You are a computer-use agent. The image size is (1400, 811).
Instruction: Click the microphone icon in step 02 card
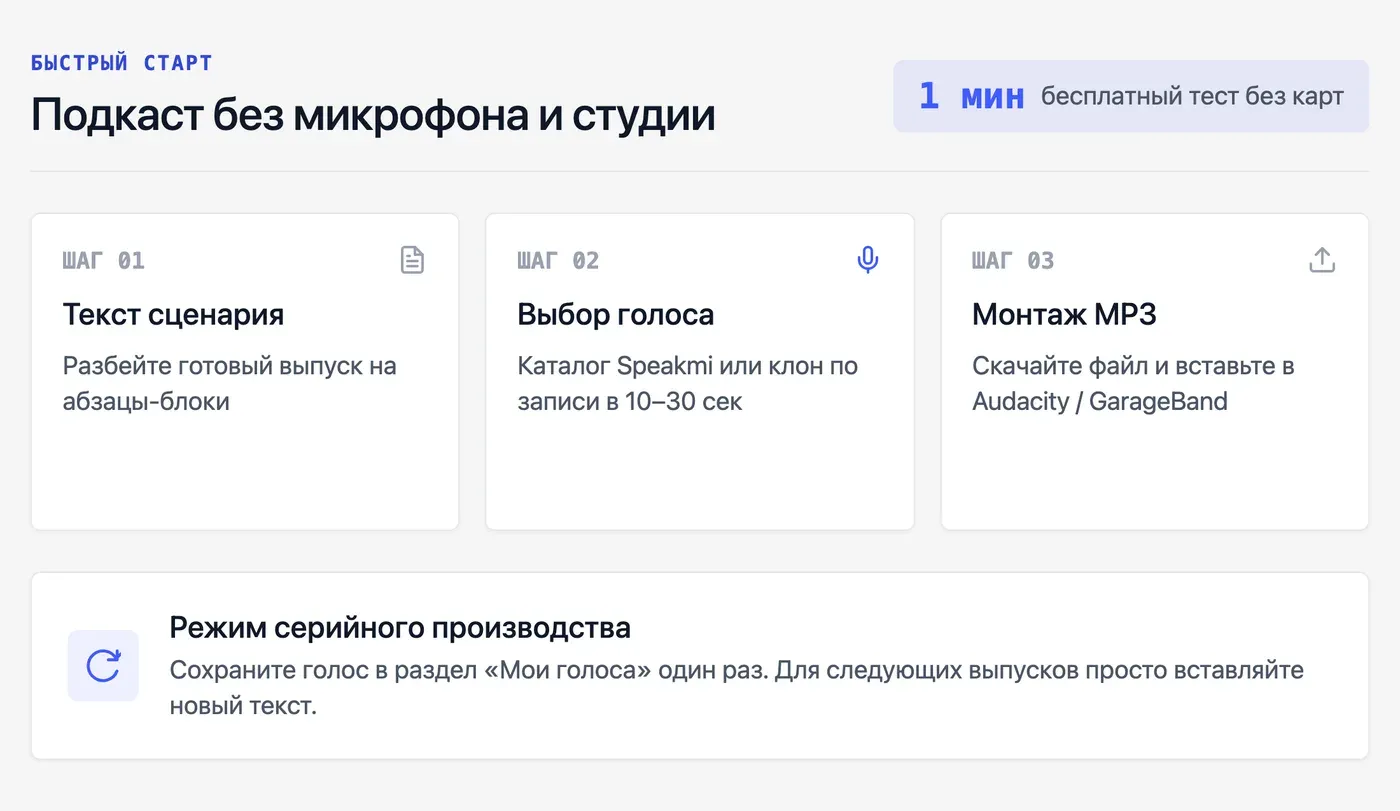pos(868,260)
